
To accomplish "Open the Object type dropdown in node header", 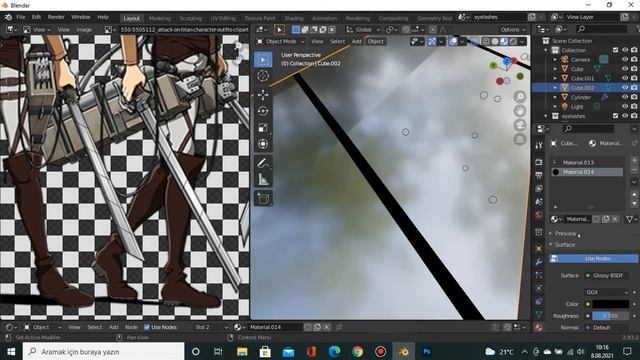I will [x=42, y=327].
